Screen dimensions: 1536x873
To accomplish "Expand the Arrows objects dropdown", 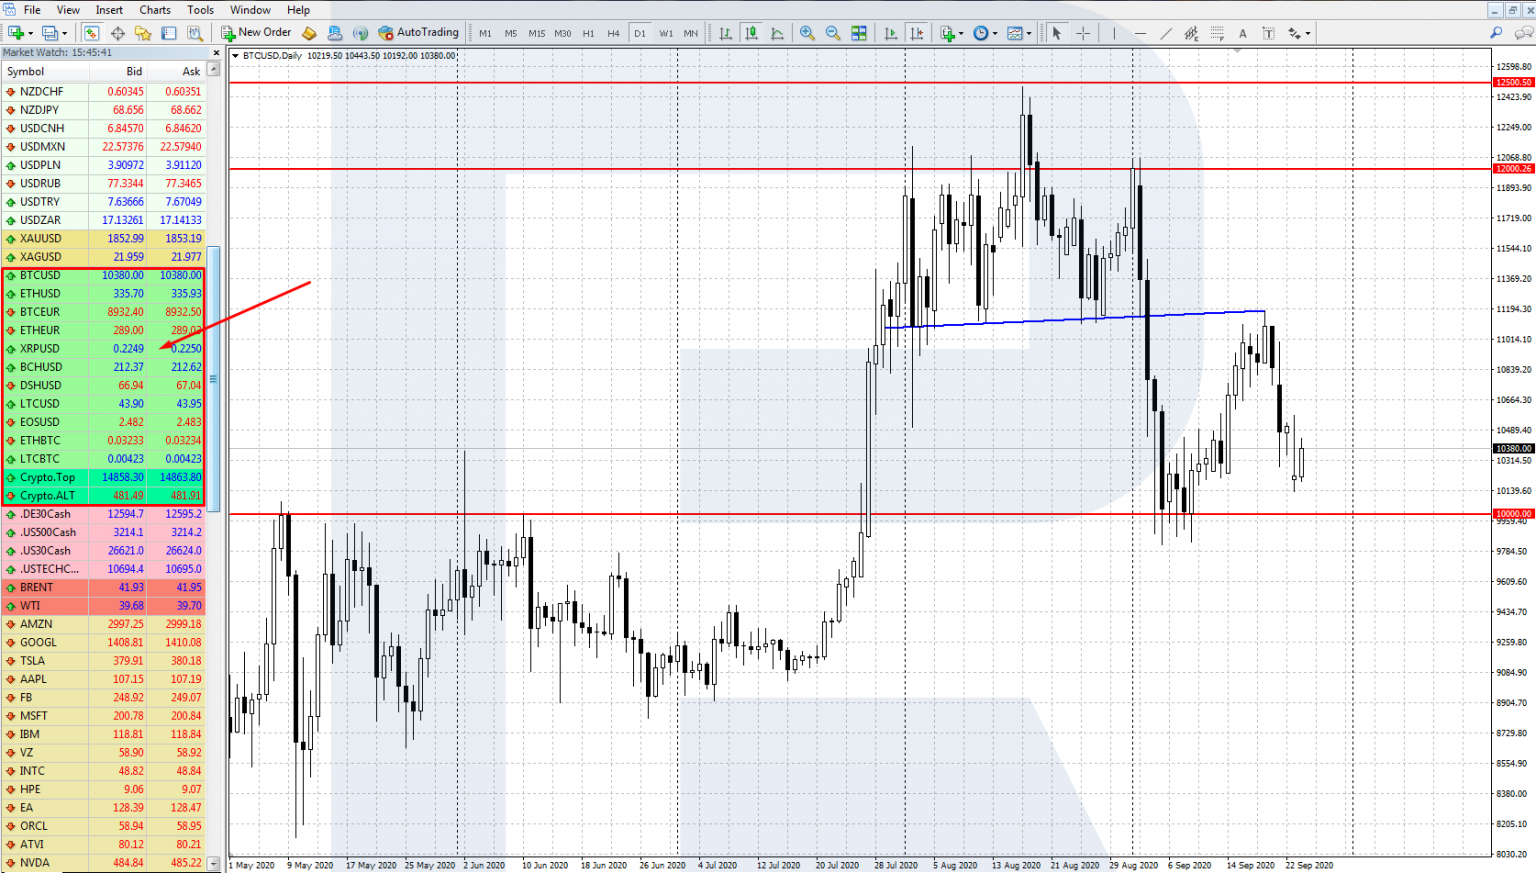I will (1307, 34).
